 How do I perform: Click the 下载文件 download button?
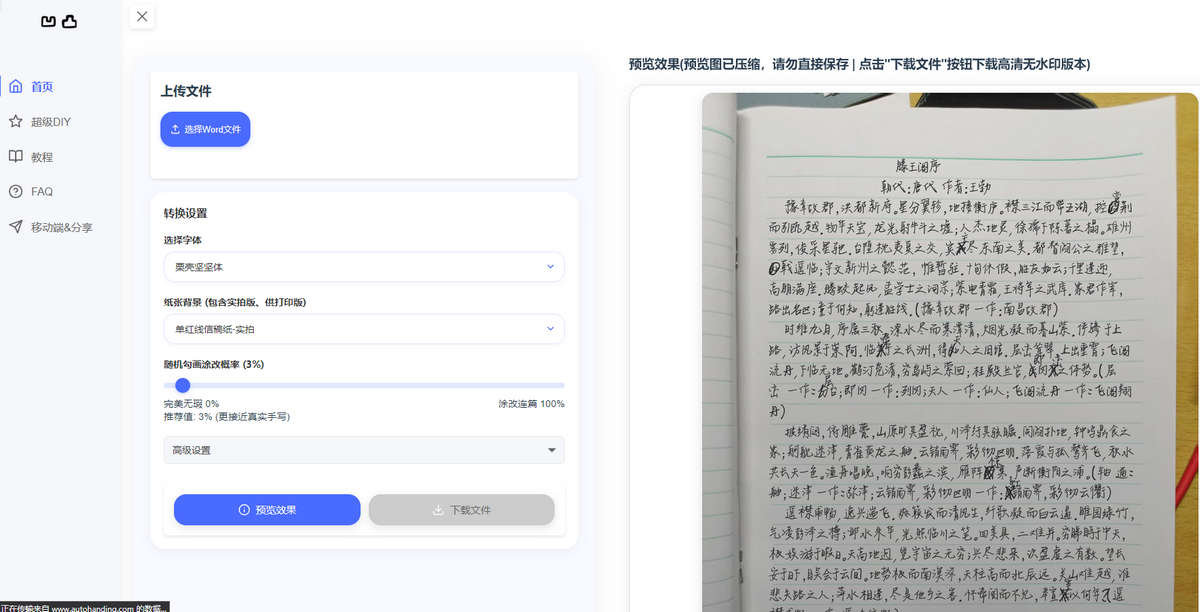tap(461, 510)
